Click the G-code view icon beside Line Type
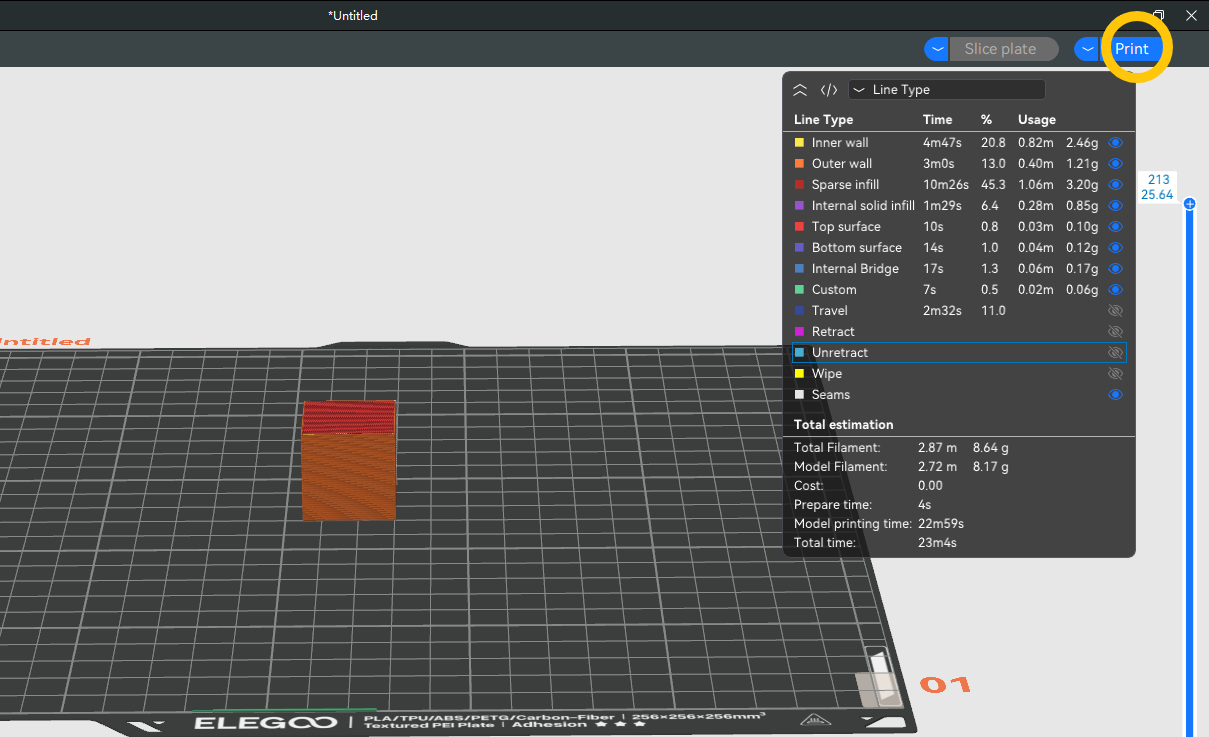1209x737 pixels. [x=829, y=90]
